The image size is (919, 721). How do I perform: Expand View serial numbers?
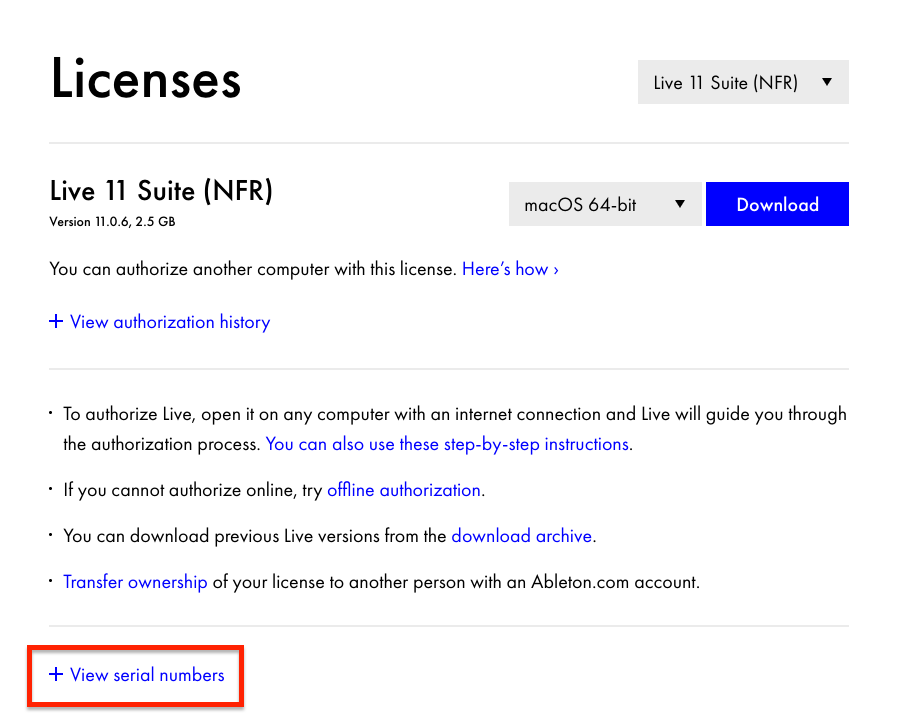[x=147, y=675]
